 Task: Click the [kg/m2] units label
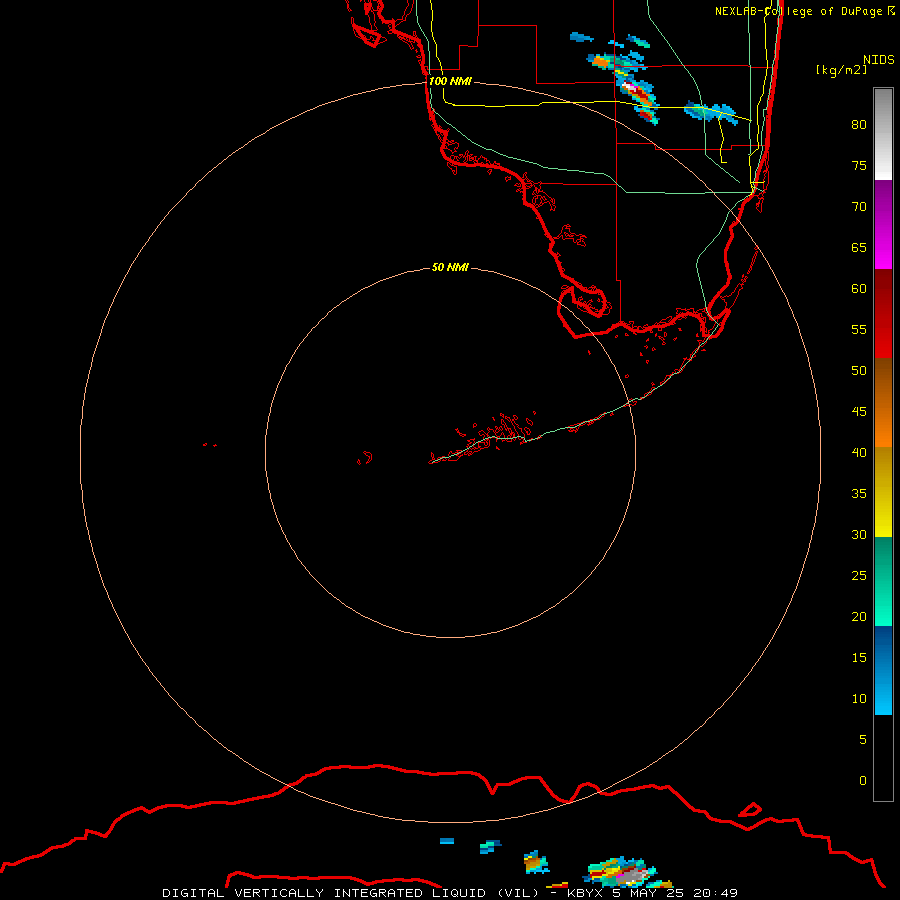[x=841, y=70]
